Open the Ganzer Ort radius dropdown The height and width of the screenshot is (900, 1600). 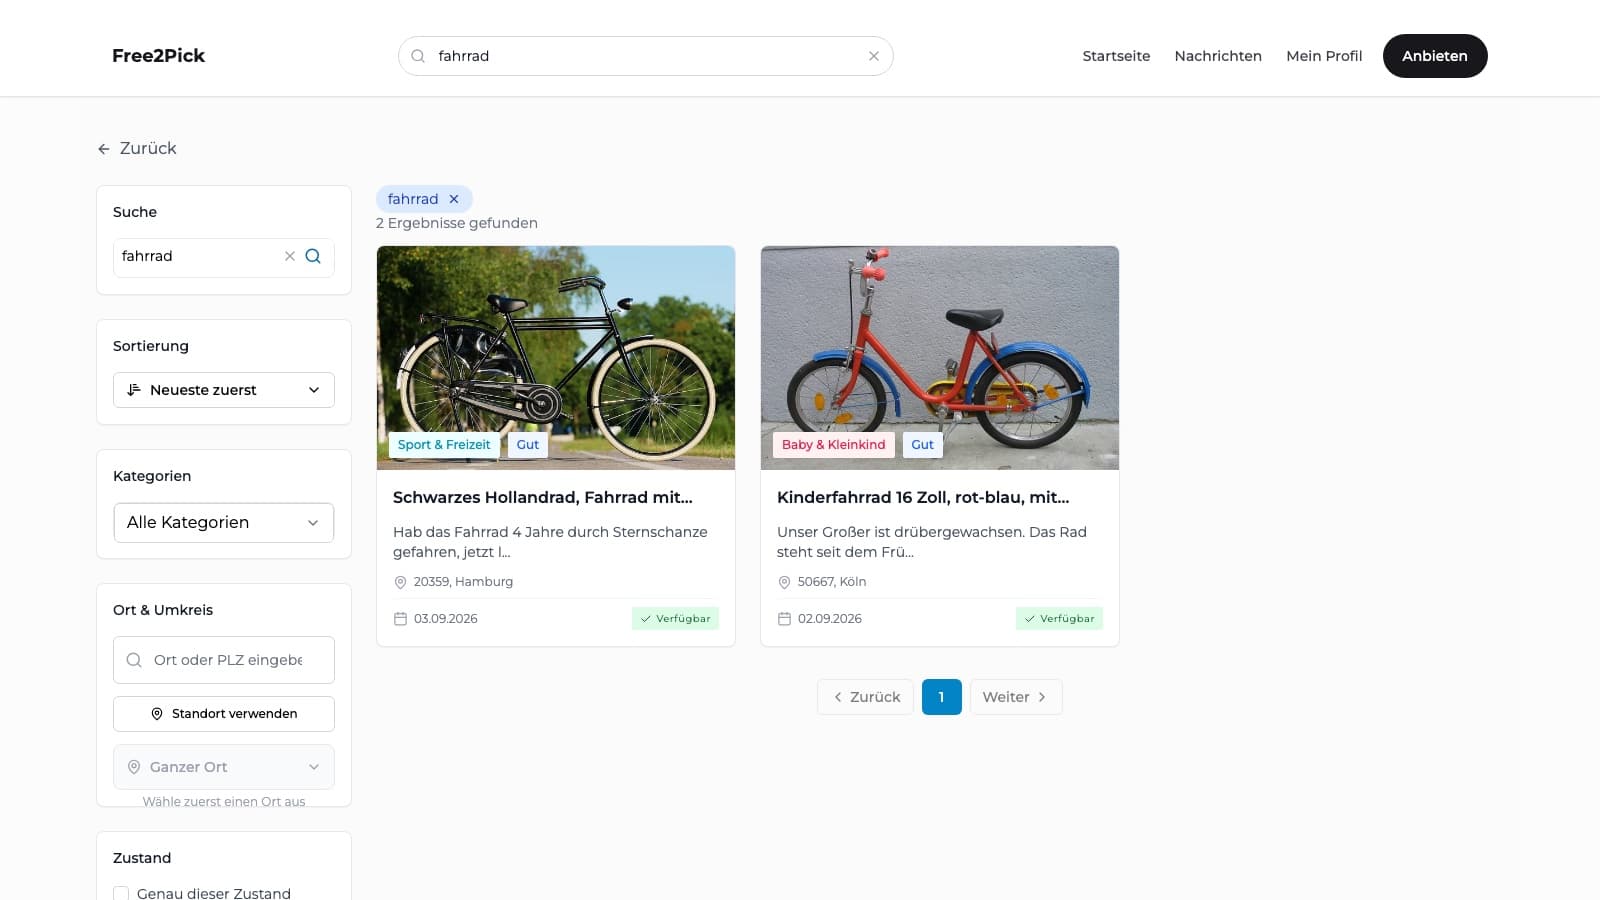point(224,767)
